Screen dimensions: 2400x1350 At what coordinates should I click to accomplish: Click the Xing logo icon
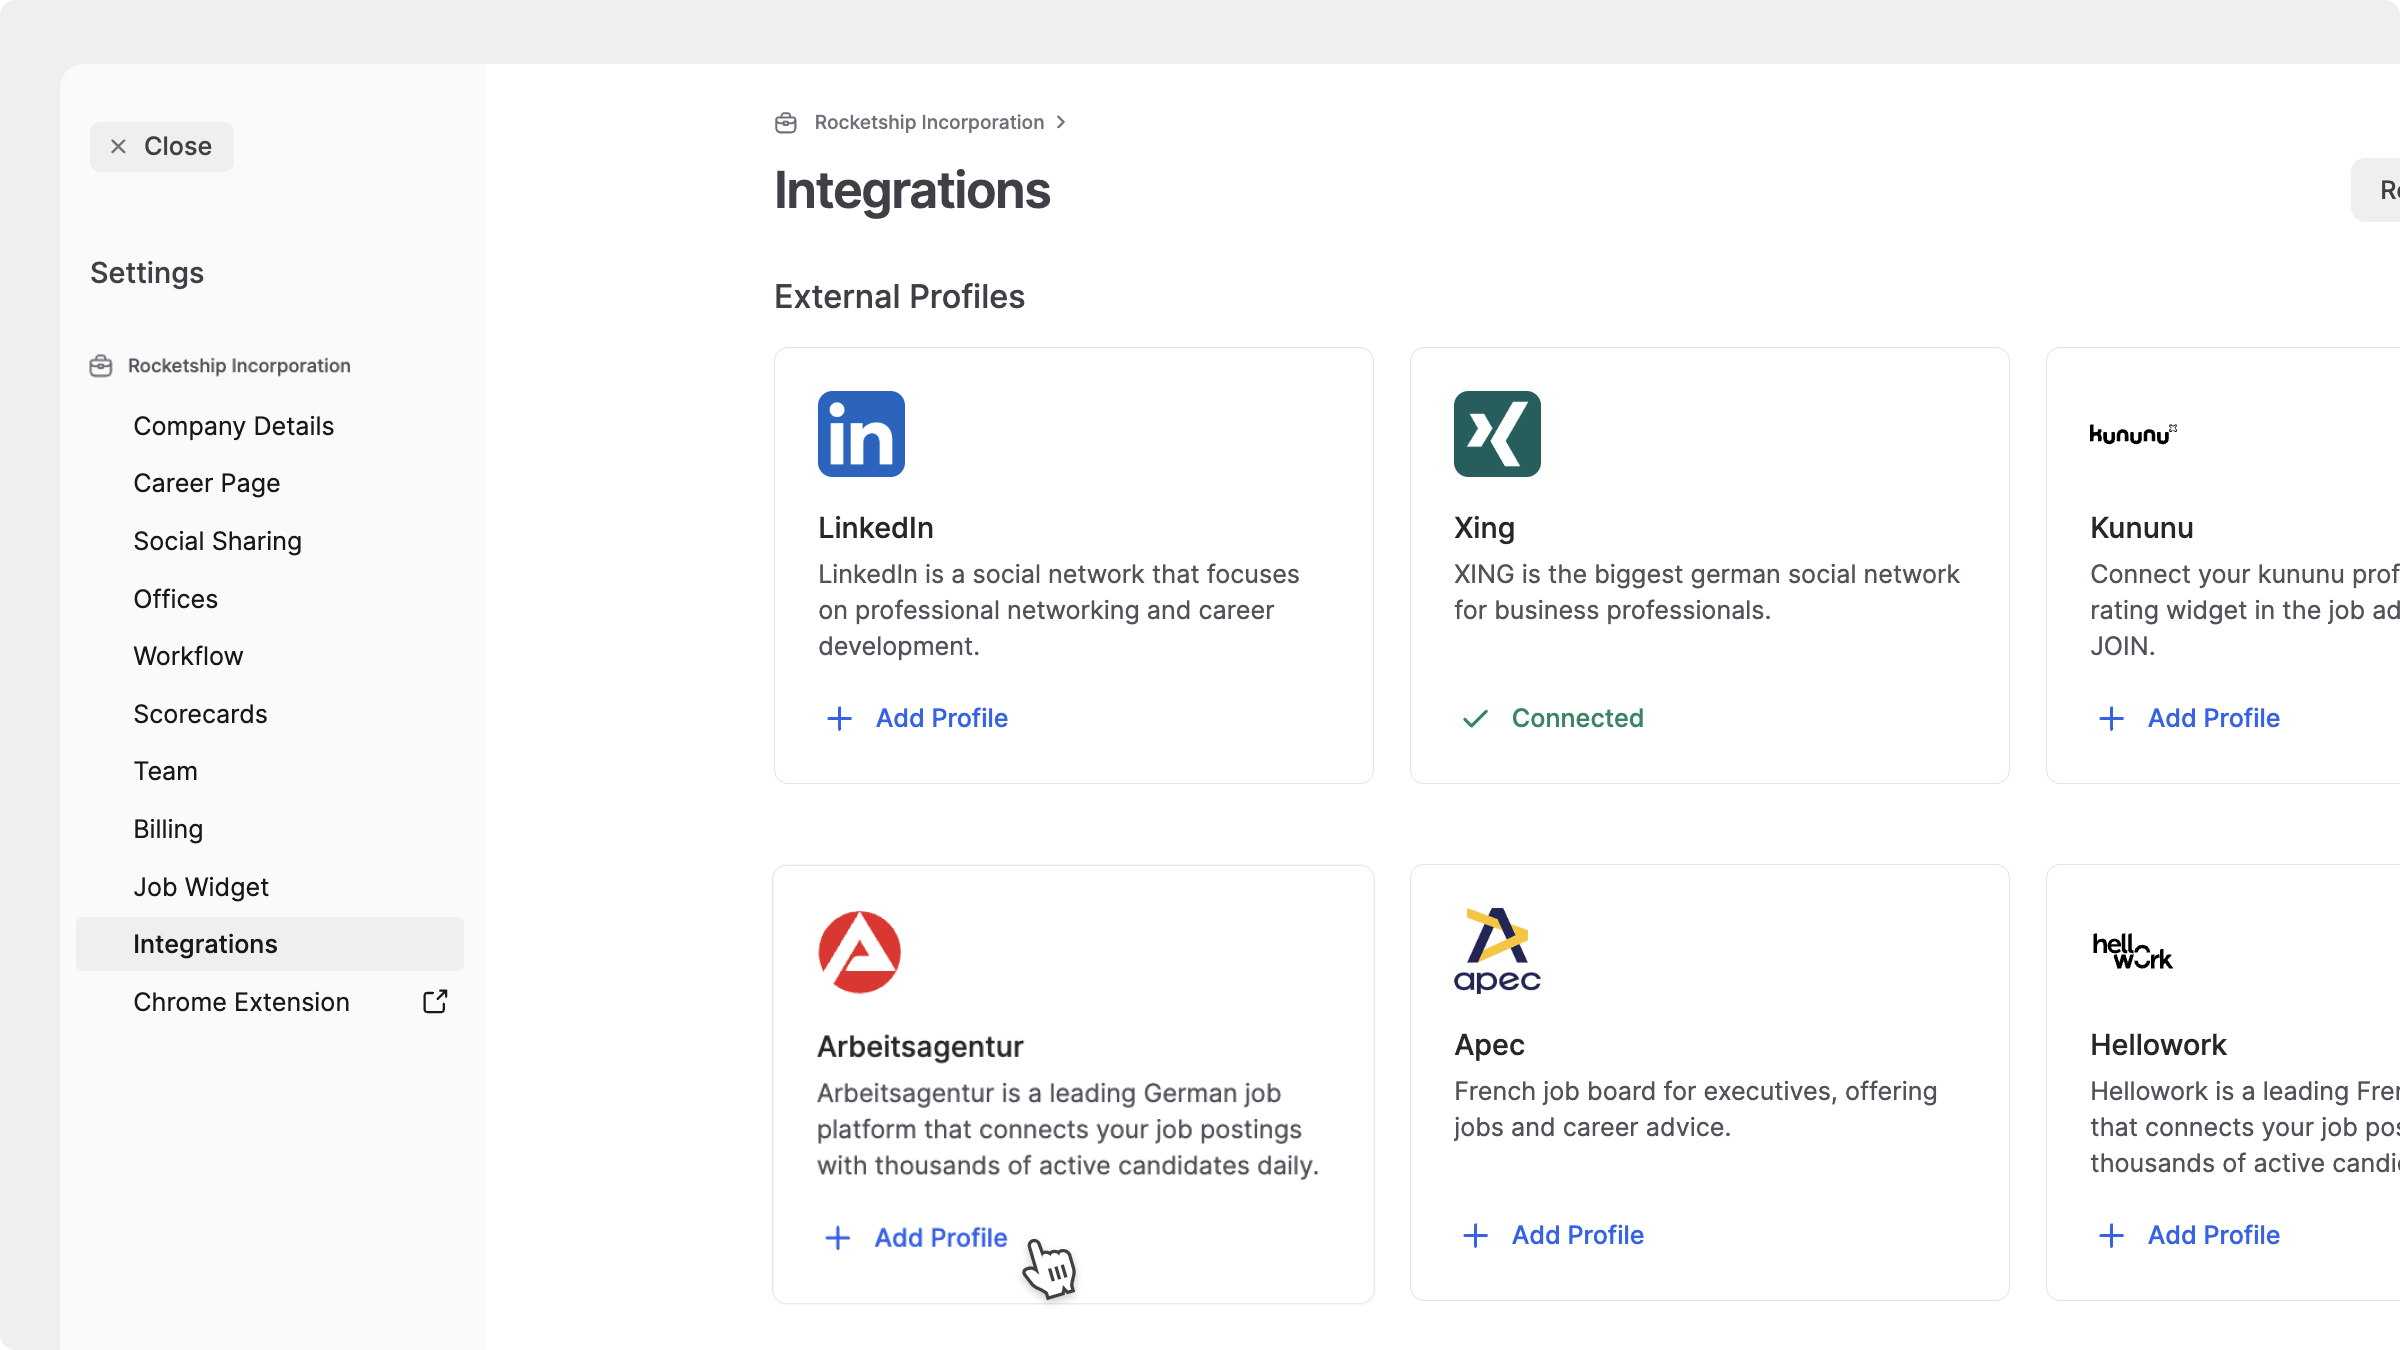click(1497, 434)
